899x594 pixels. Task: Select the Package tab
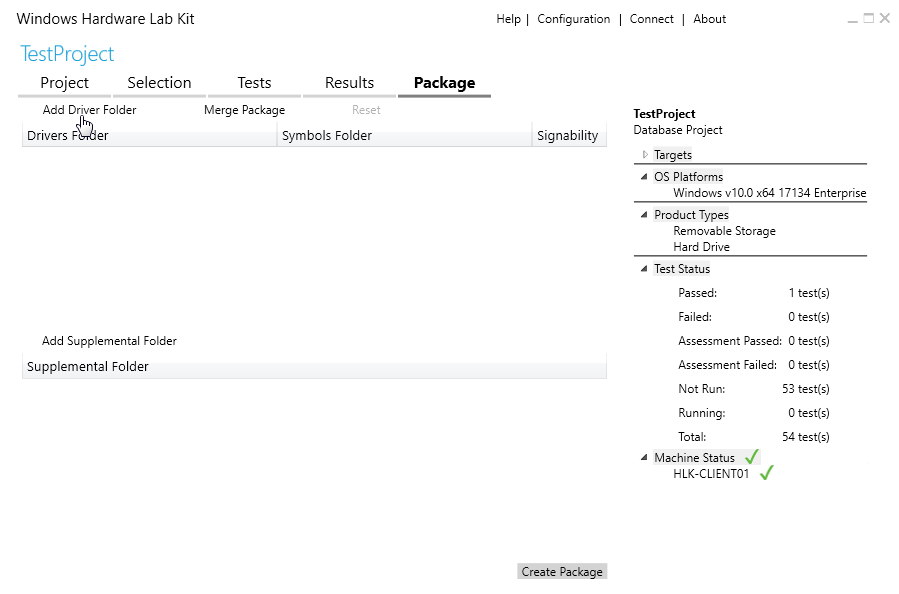point(444,83)
